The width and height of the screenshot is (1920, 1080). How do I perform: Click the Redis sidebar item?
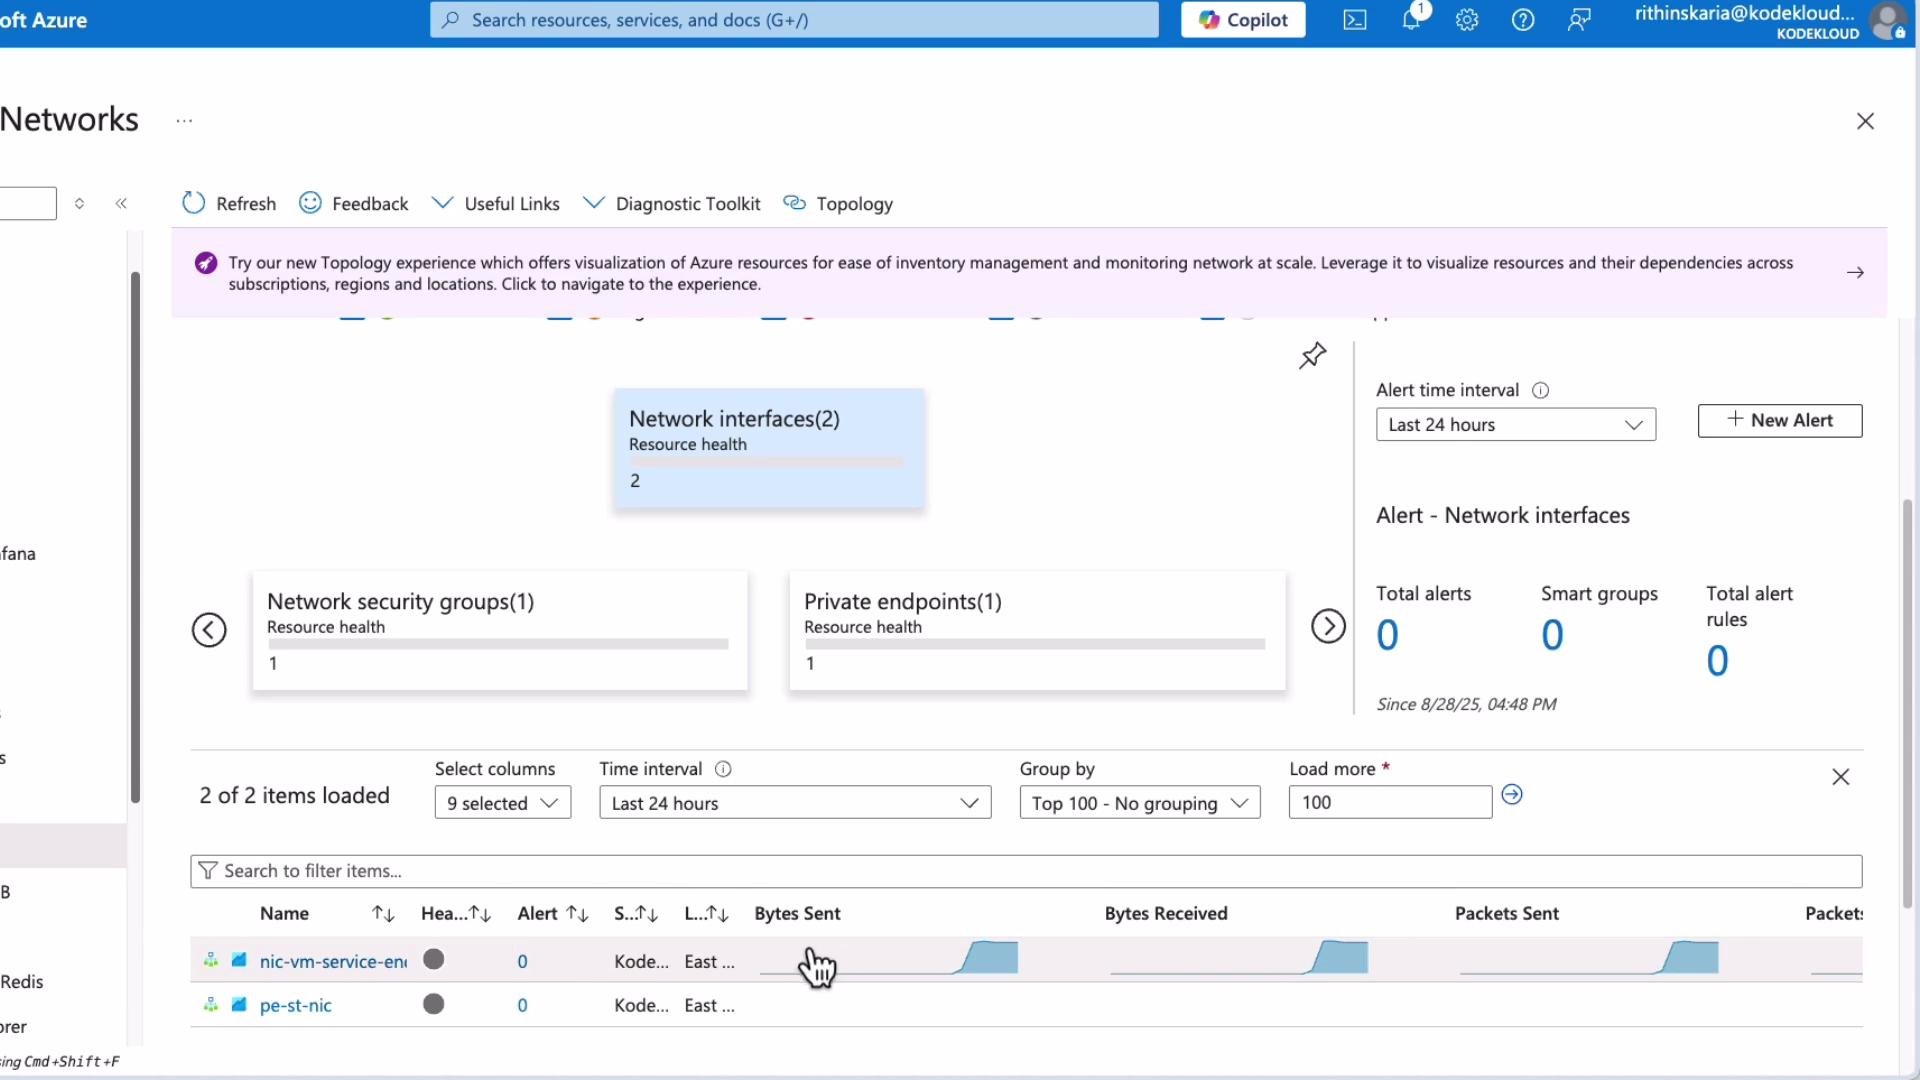click(21, 982)
